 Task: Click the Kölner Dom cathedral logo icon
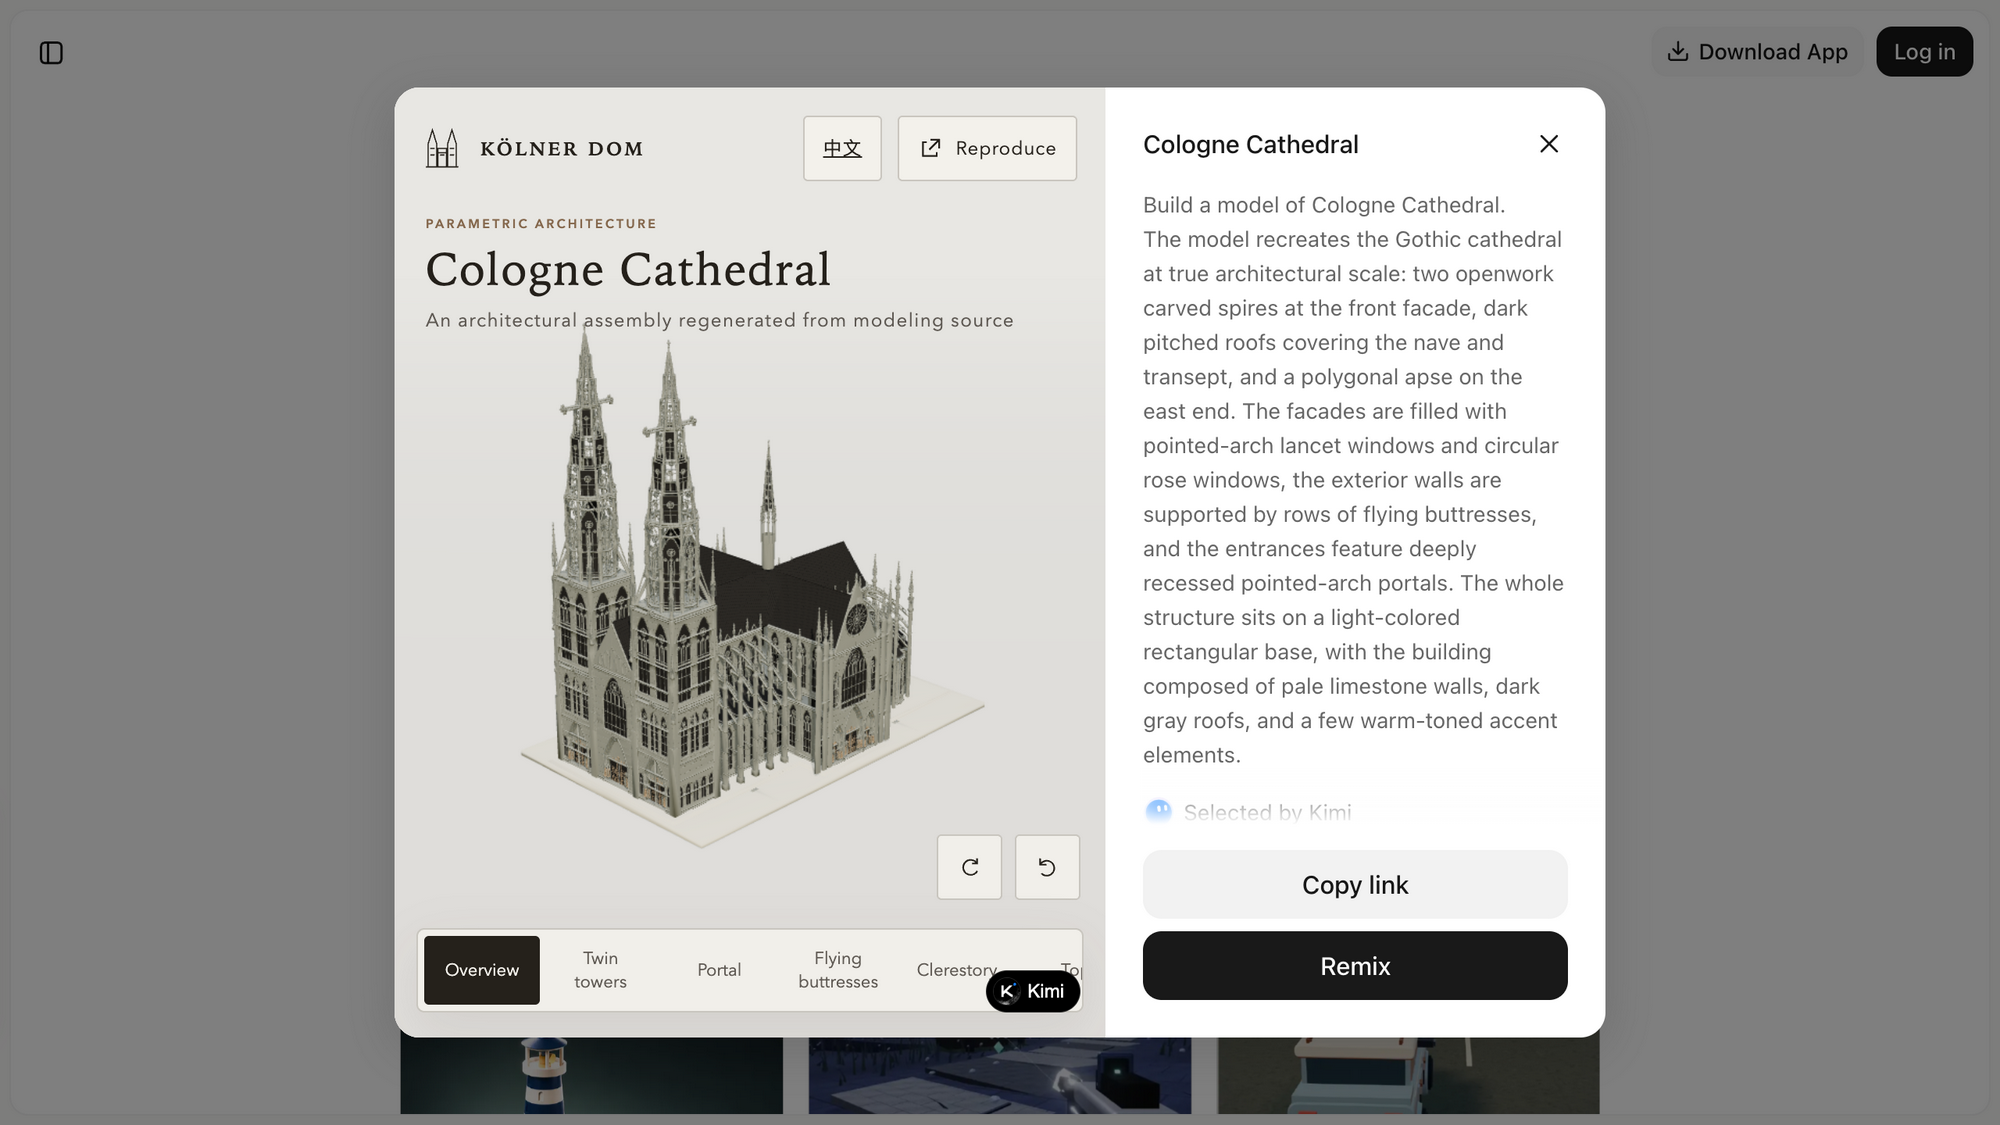442,148
